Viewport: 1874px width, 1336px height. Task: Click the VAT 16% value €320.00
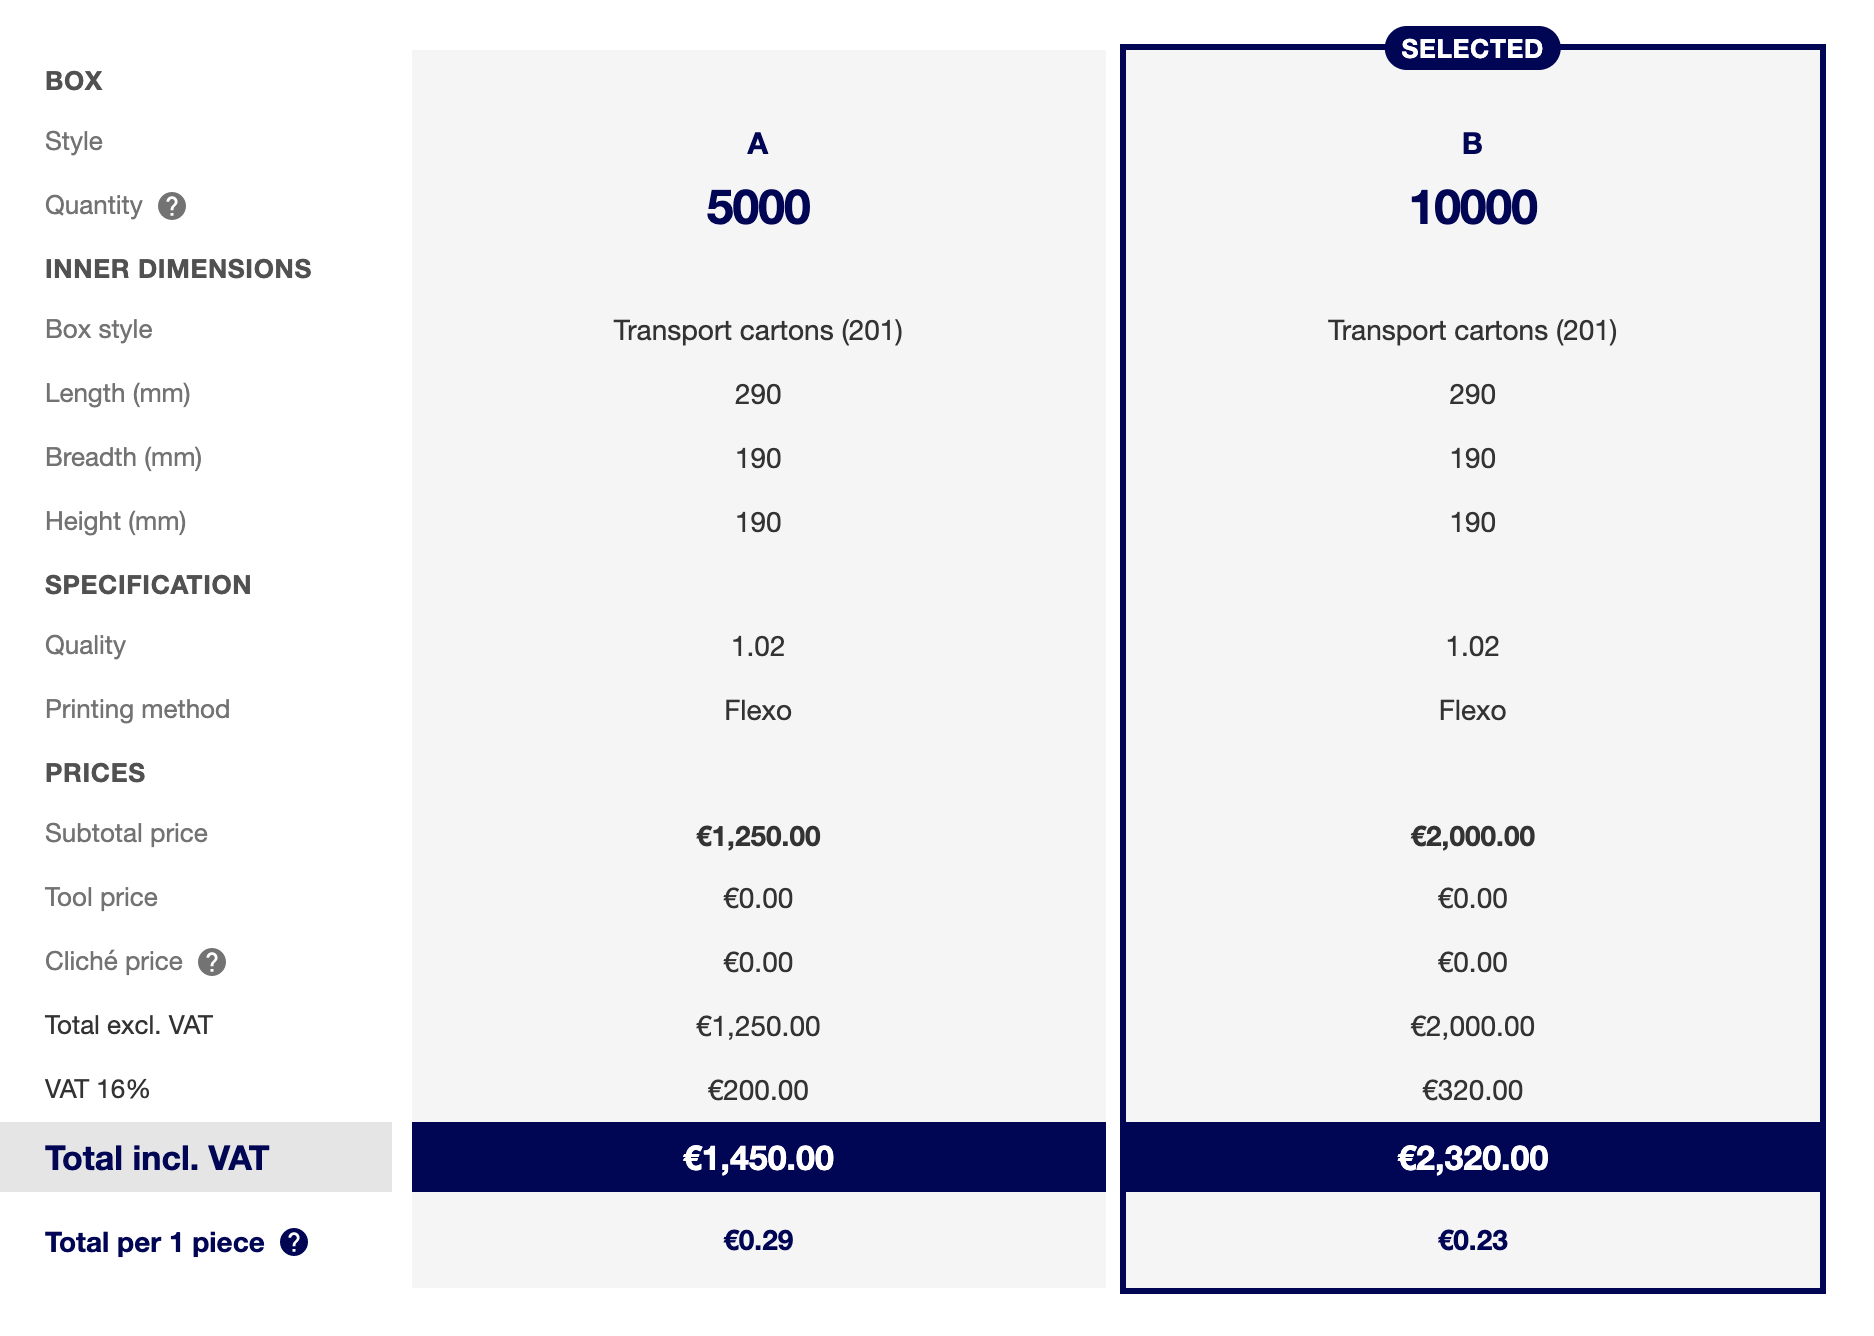[x=1472, y=1090]
